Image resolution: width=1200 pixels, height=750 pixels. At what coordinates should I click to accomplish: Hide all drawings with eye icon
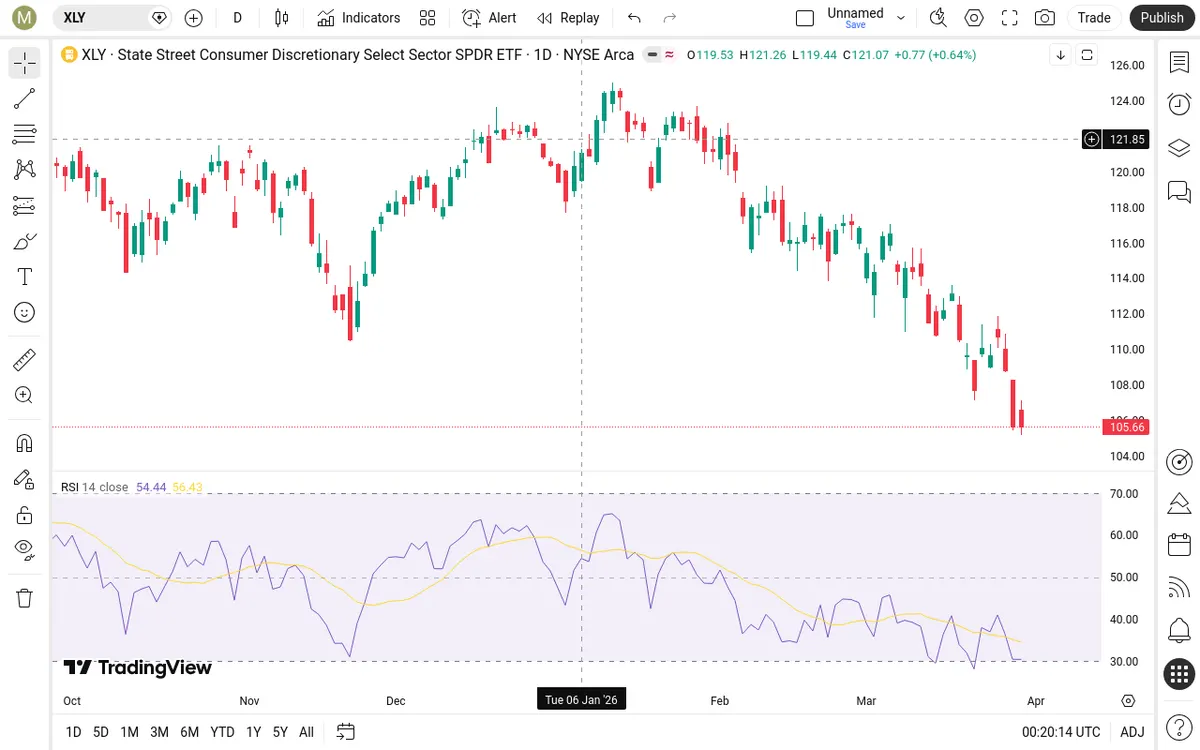[x=25, y=549]
